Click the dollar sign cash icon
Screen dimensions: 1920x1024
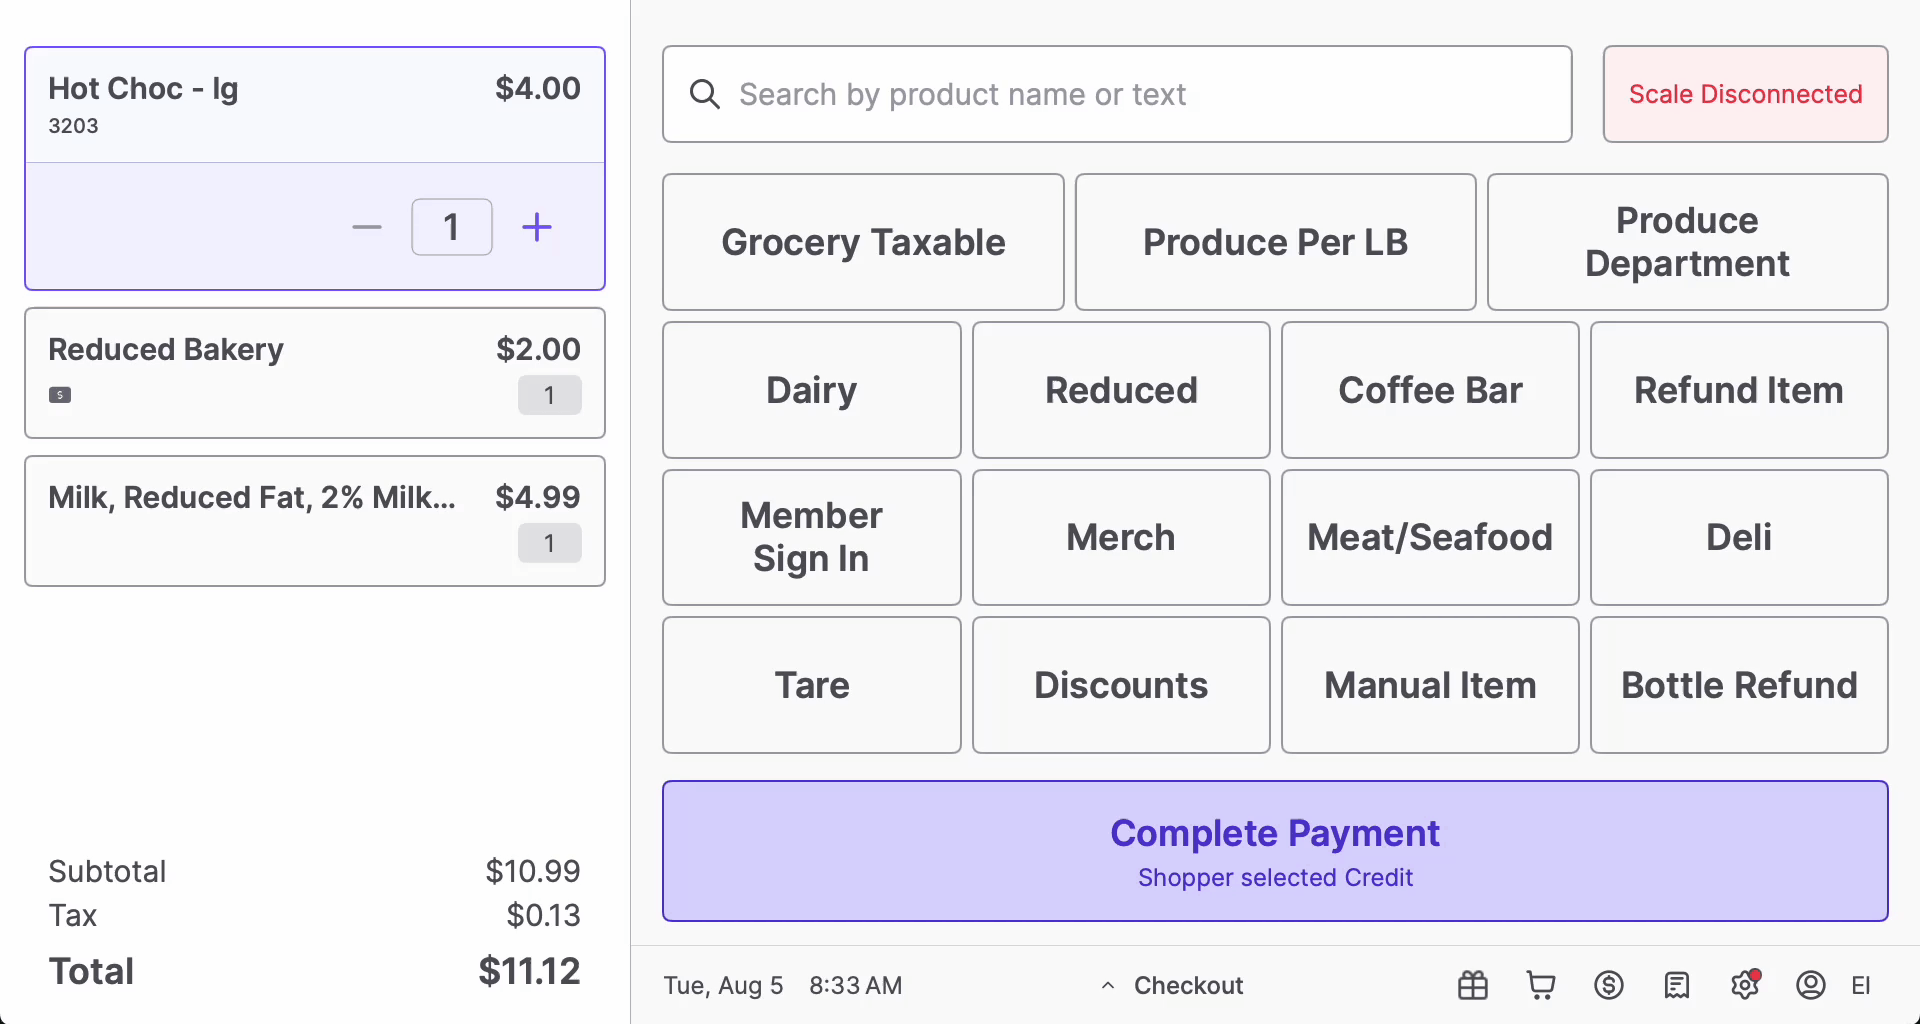pos(1608,986)
